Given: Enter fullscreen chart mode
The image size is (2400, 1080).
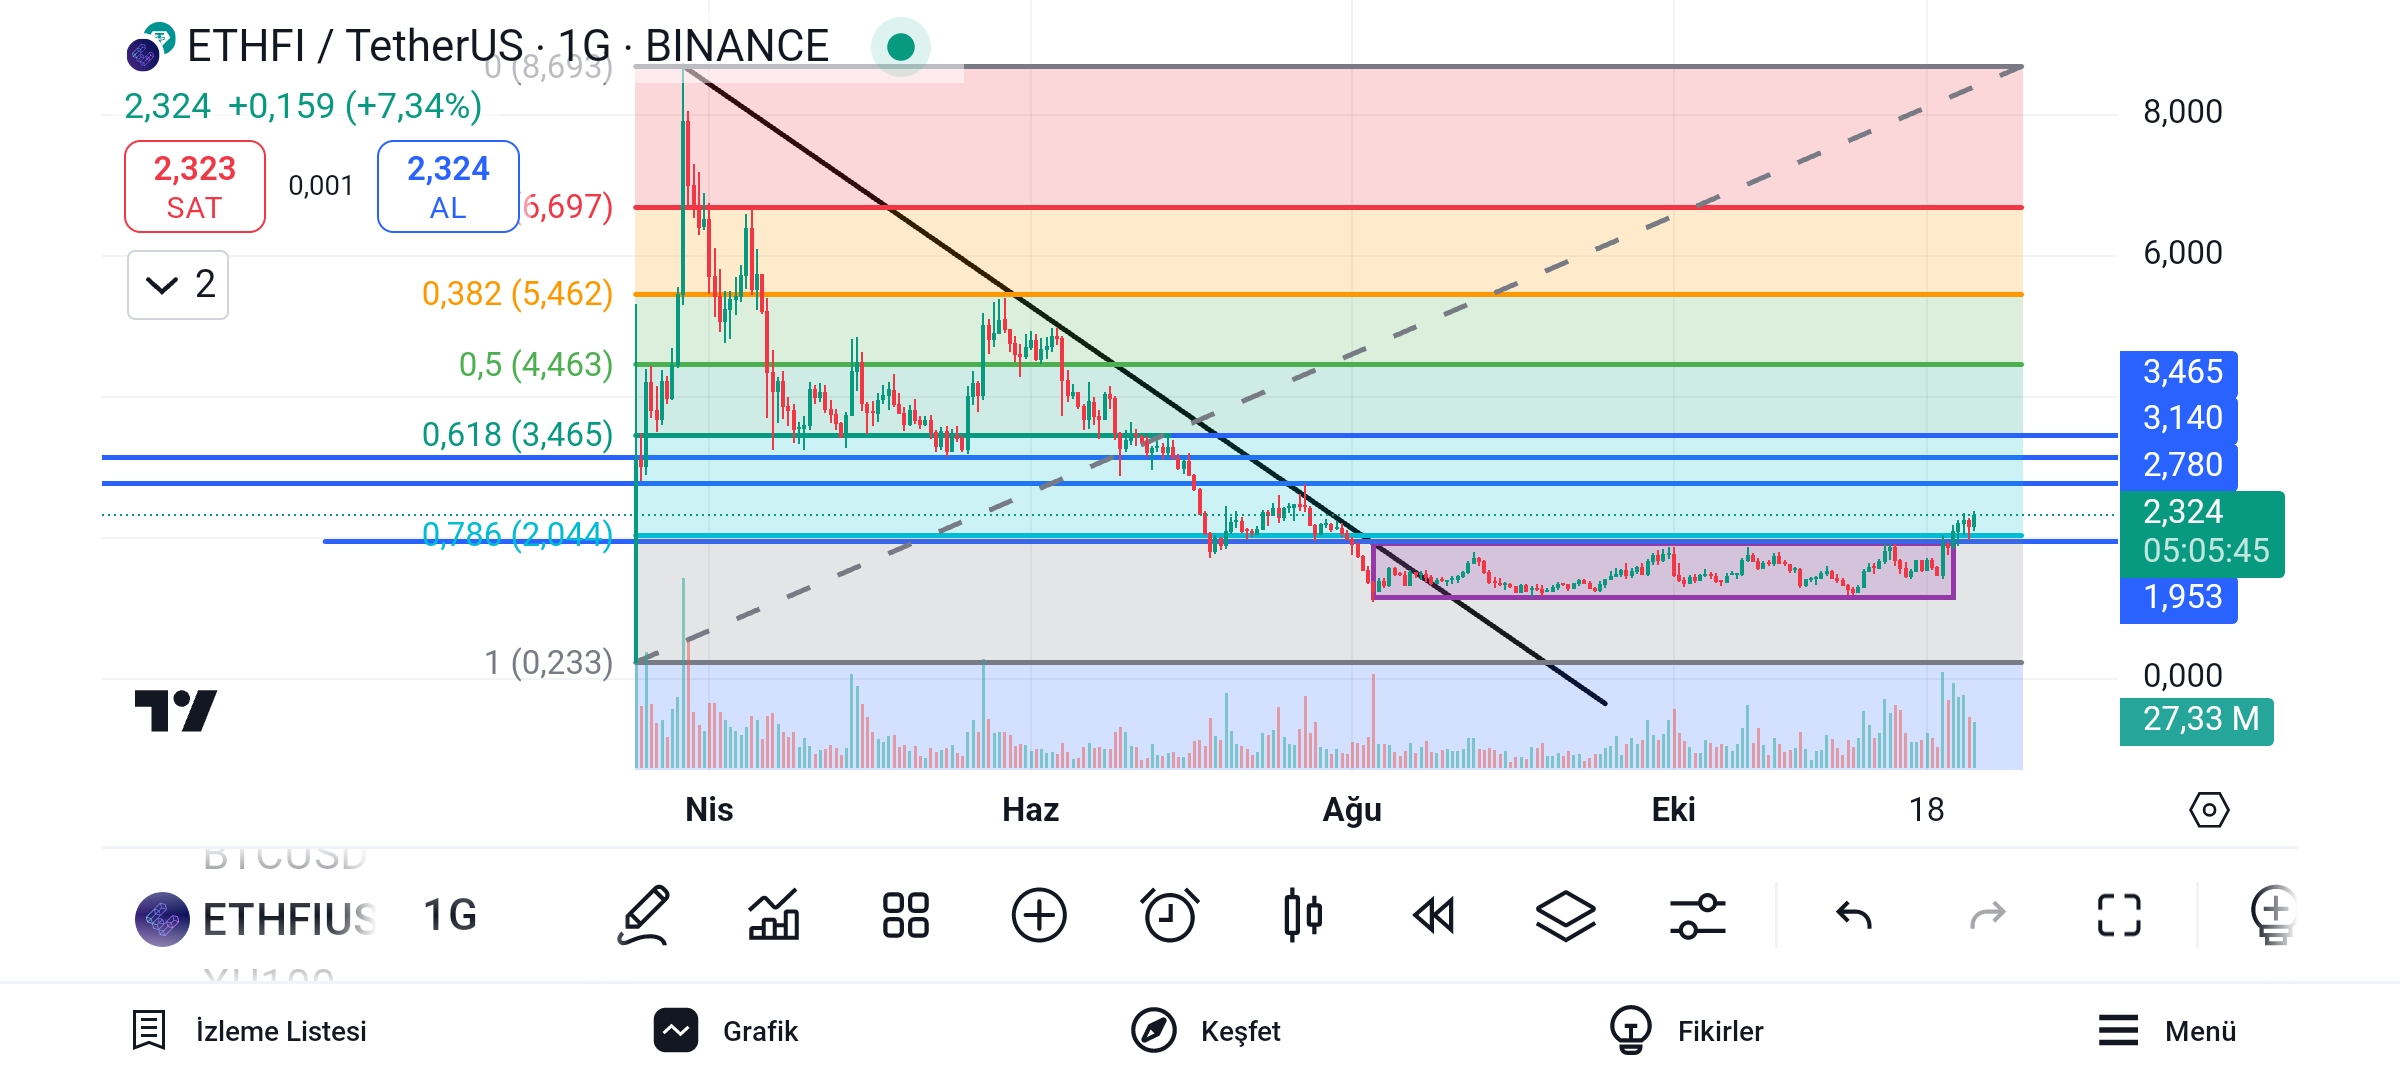Looking at the screenshot, I should [x=2118, y=915].
